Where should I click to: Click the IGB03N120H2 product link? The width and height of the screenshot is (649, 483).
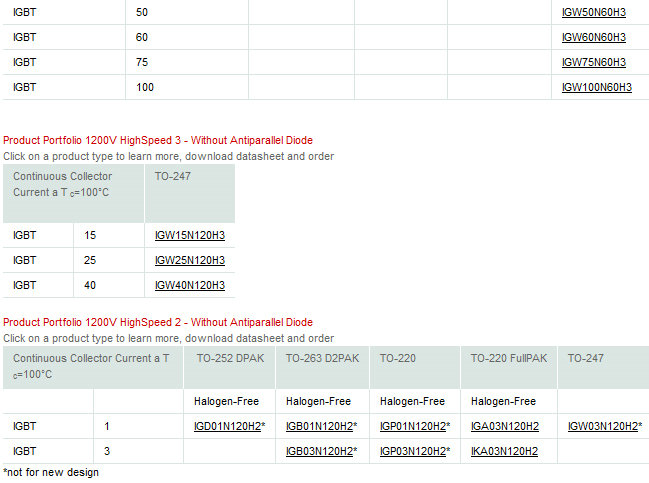[x=319, y=452]
